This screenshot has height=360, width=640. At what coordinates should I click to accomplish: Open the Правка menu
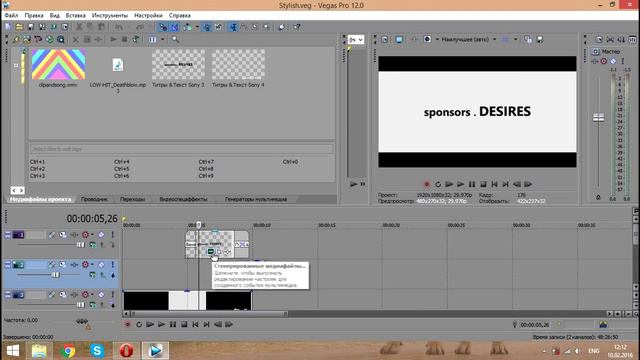[34, 16]
